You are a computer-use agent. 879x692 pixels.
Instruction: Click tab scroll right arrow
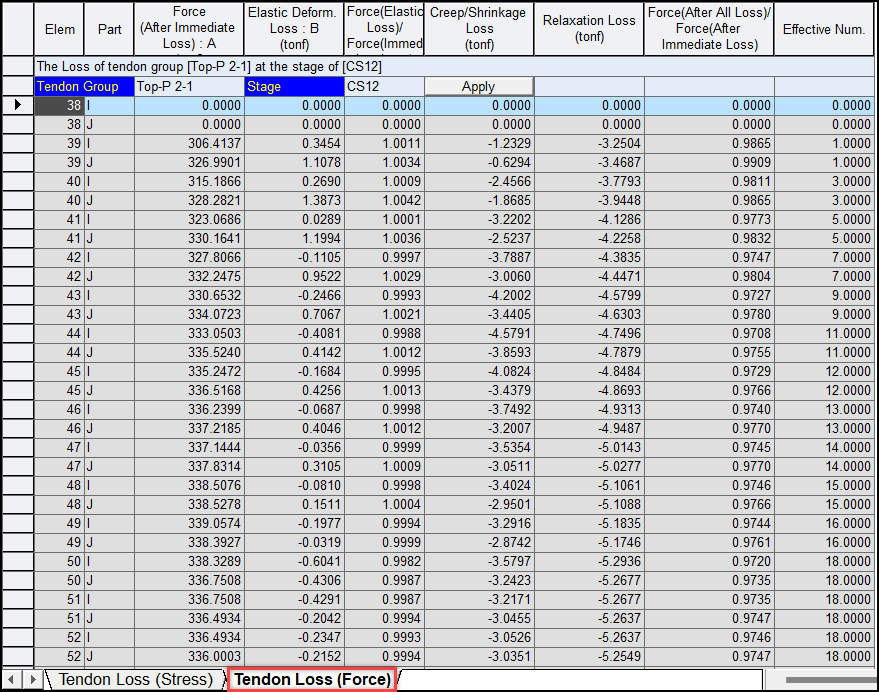(33, 680)
